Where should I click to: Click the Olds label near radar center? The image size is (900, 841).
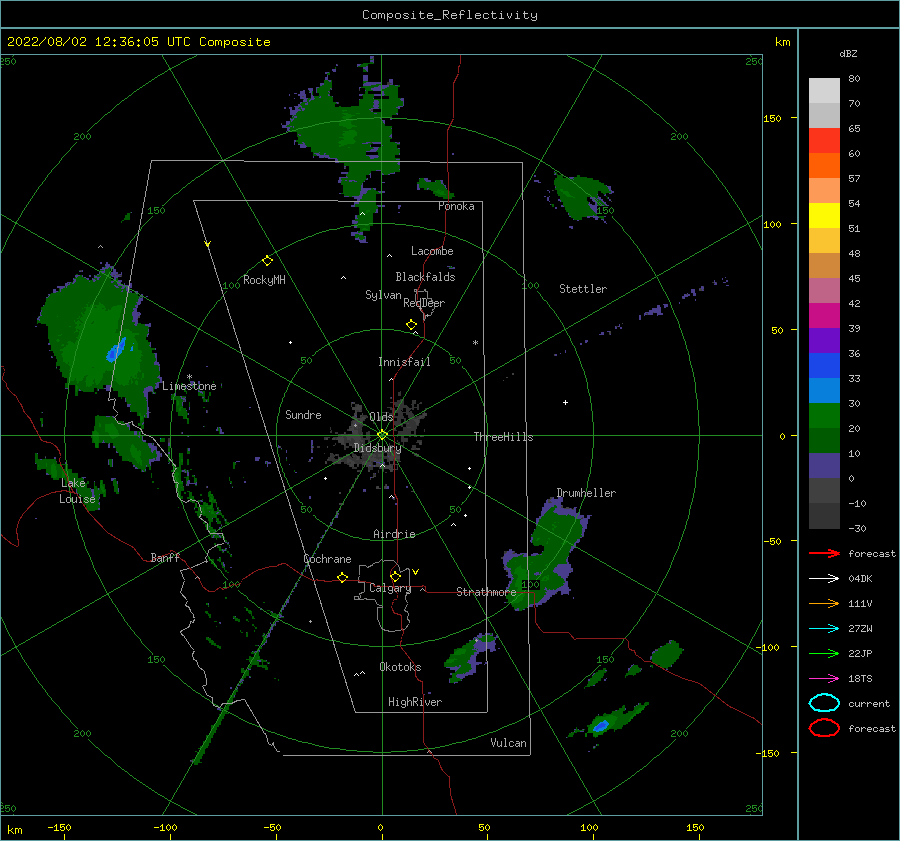click(x=381, y=417)
